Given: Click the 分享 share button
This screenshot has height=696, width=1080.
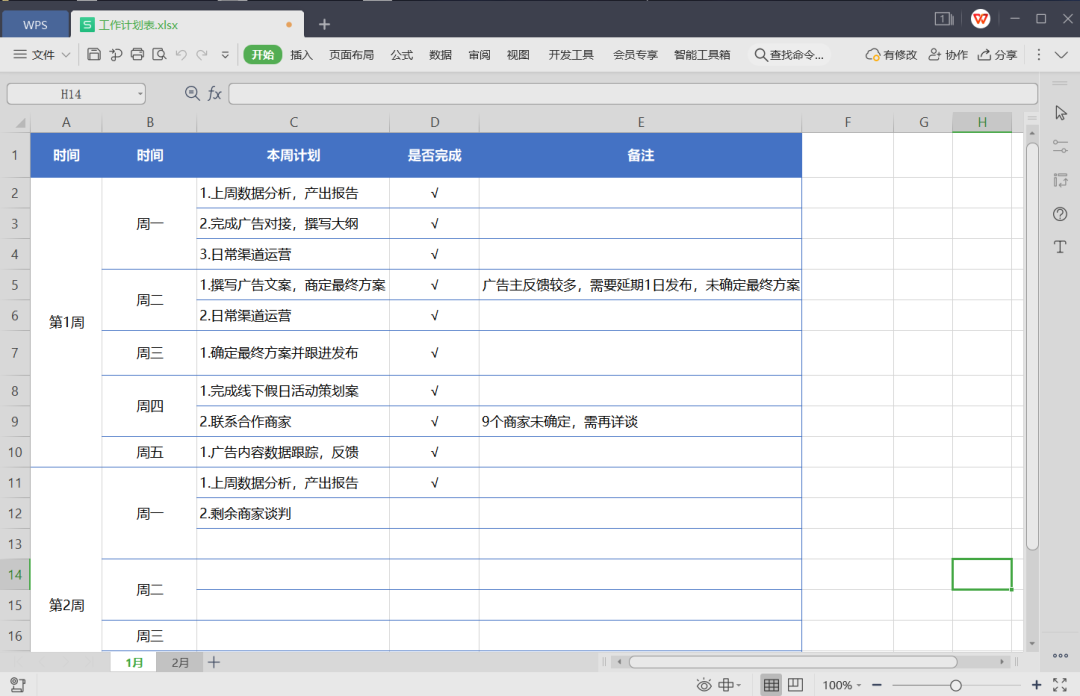Looking at the screenshot, I should pos(997,55).
